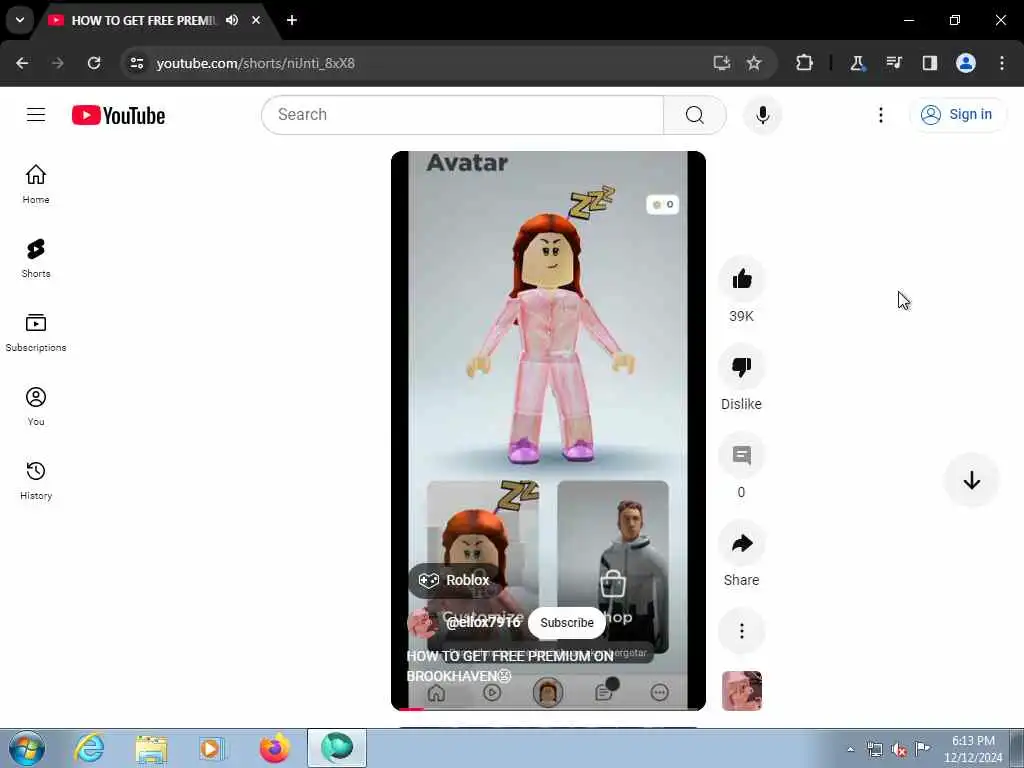This screenshot has height=768, width=1024.
Task: Reload the page
Action: tap(94, 63)
